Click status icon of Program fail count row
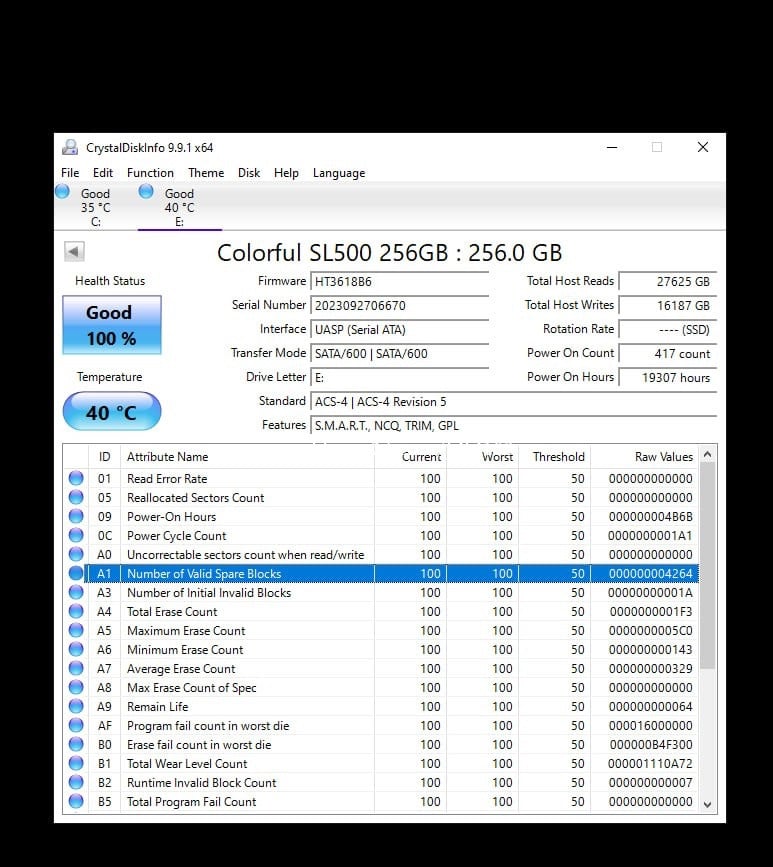Image resolution: width=773 pixels, height=867 pixels. (x=76, y=725)
